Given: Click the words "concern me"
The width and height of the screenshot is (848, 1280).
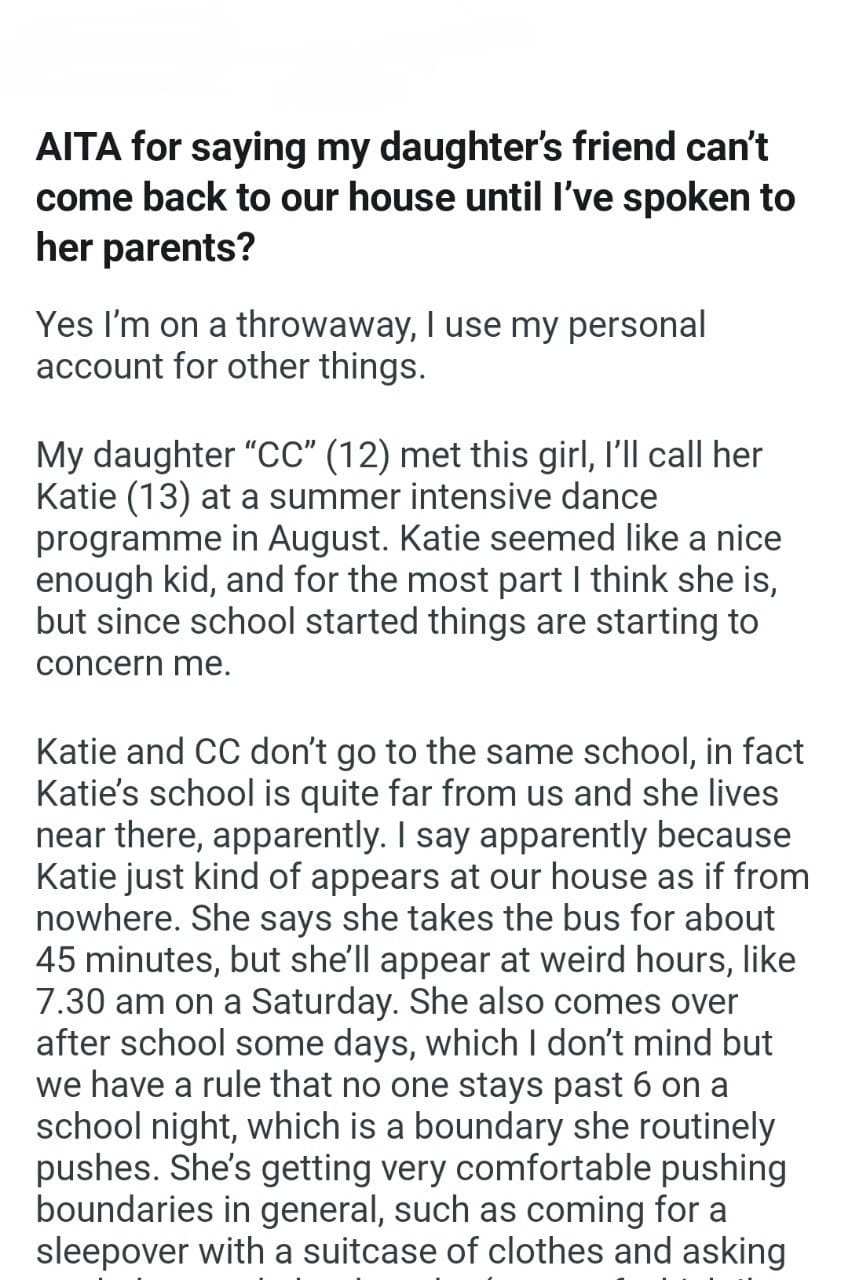Looking at the screenshot, I should pos(133,664).
